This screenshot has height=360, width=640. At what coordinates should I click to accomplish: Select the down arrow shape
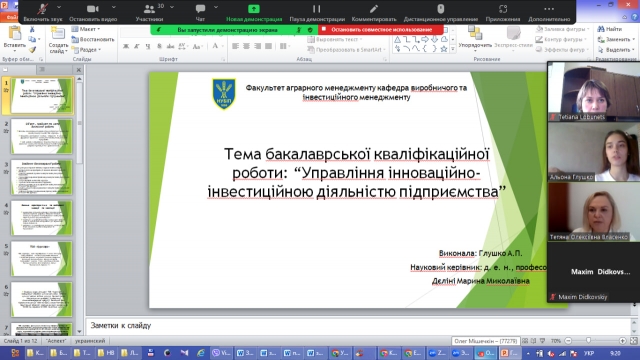pyautogui.click(x=435, y=39)
